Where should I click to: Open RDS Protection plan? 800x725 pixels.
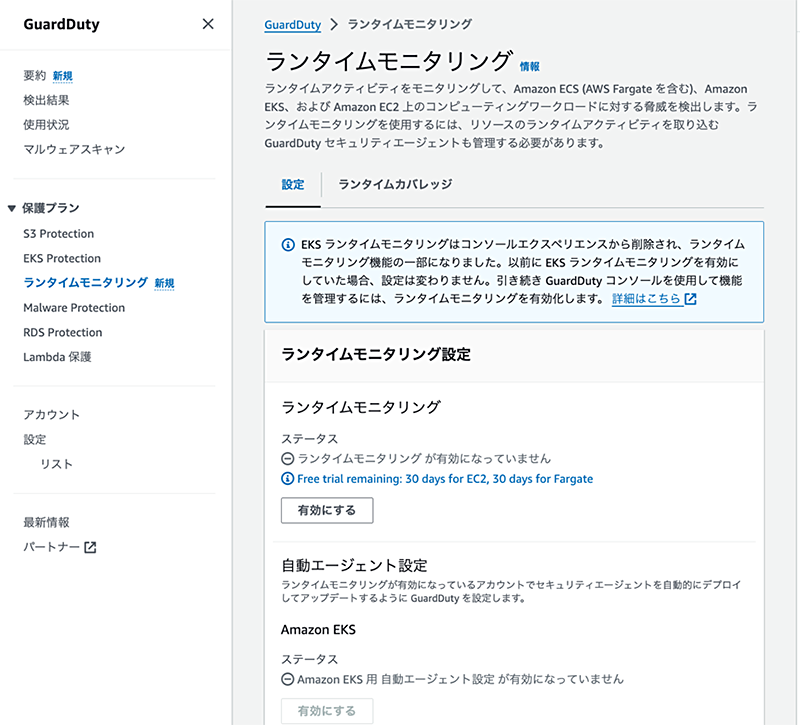tap(63, 332)
